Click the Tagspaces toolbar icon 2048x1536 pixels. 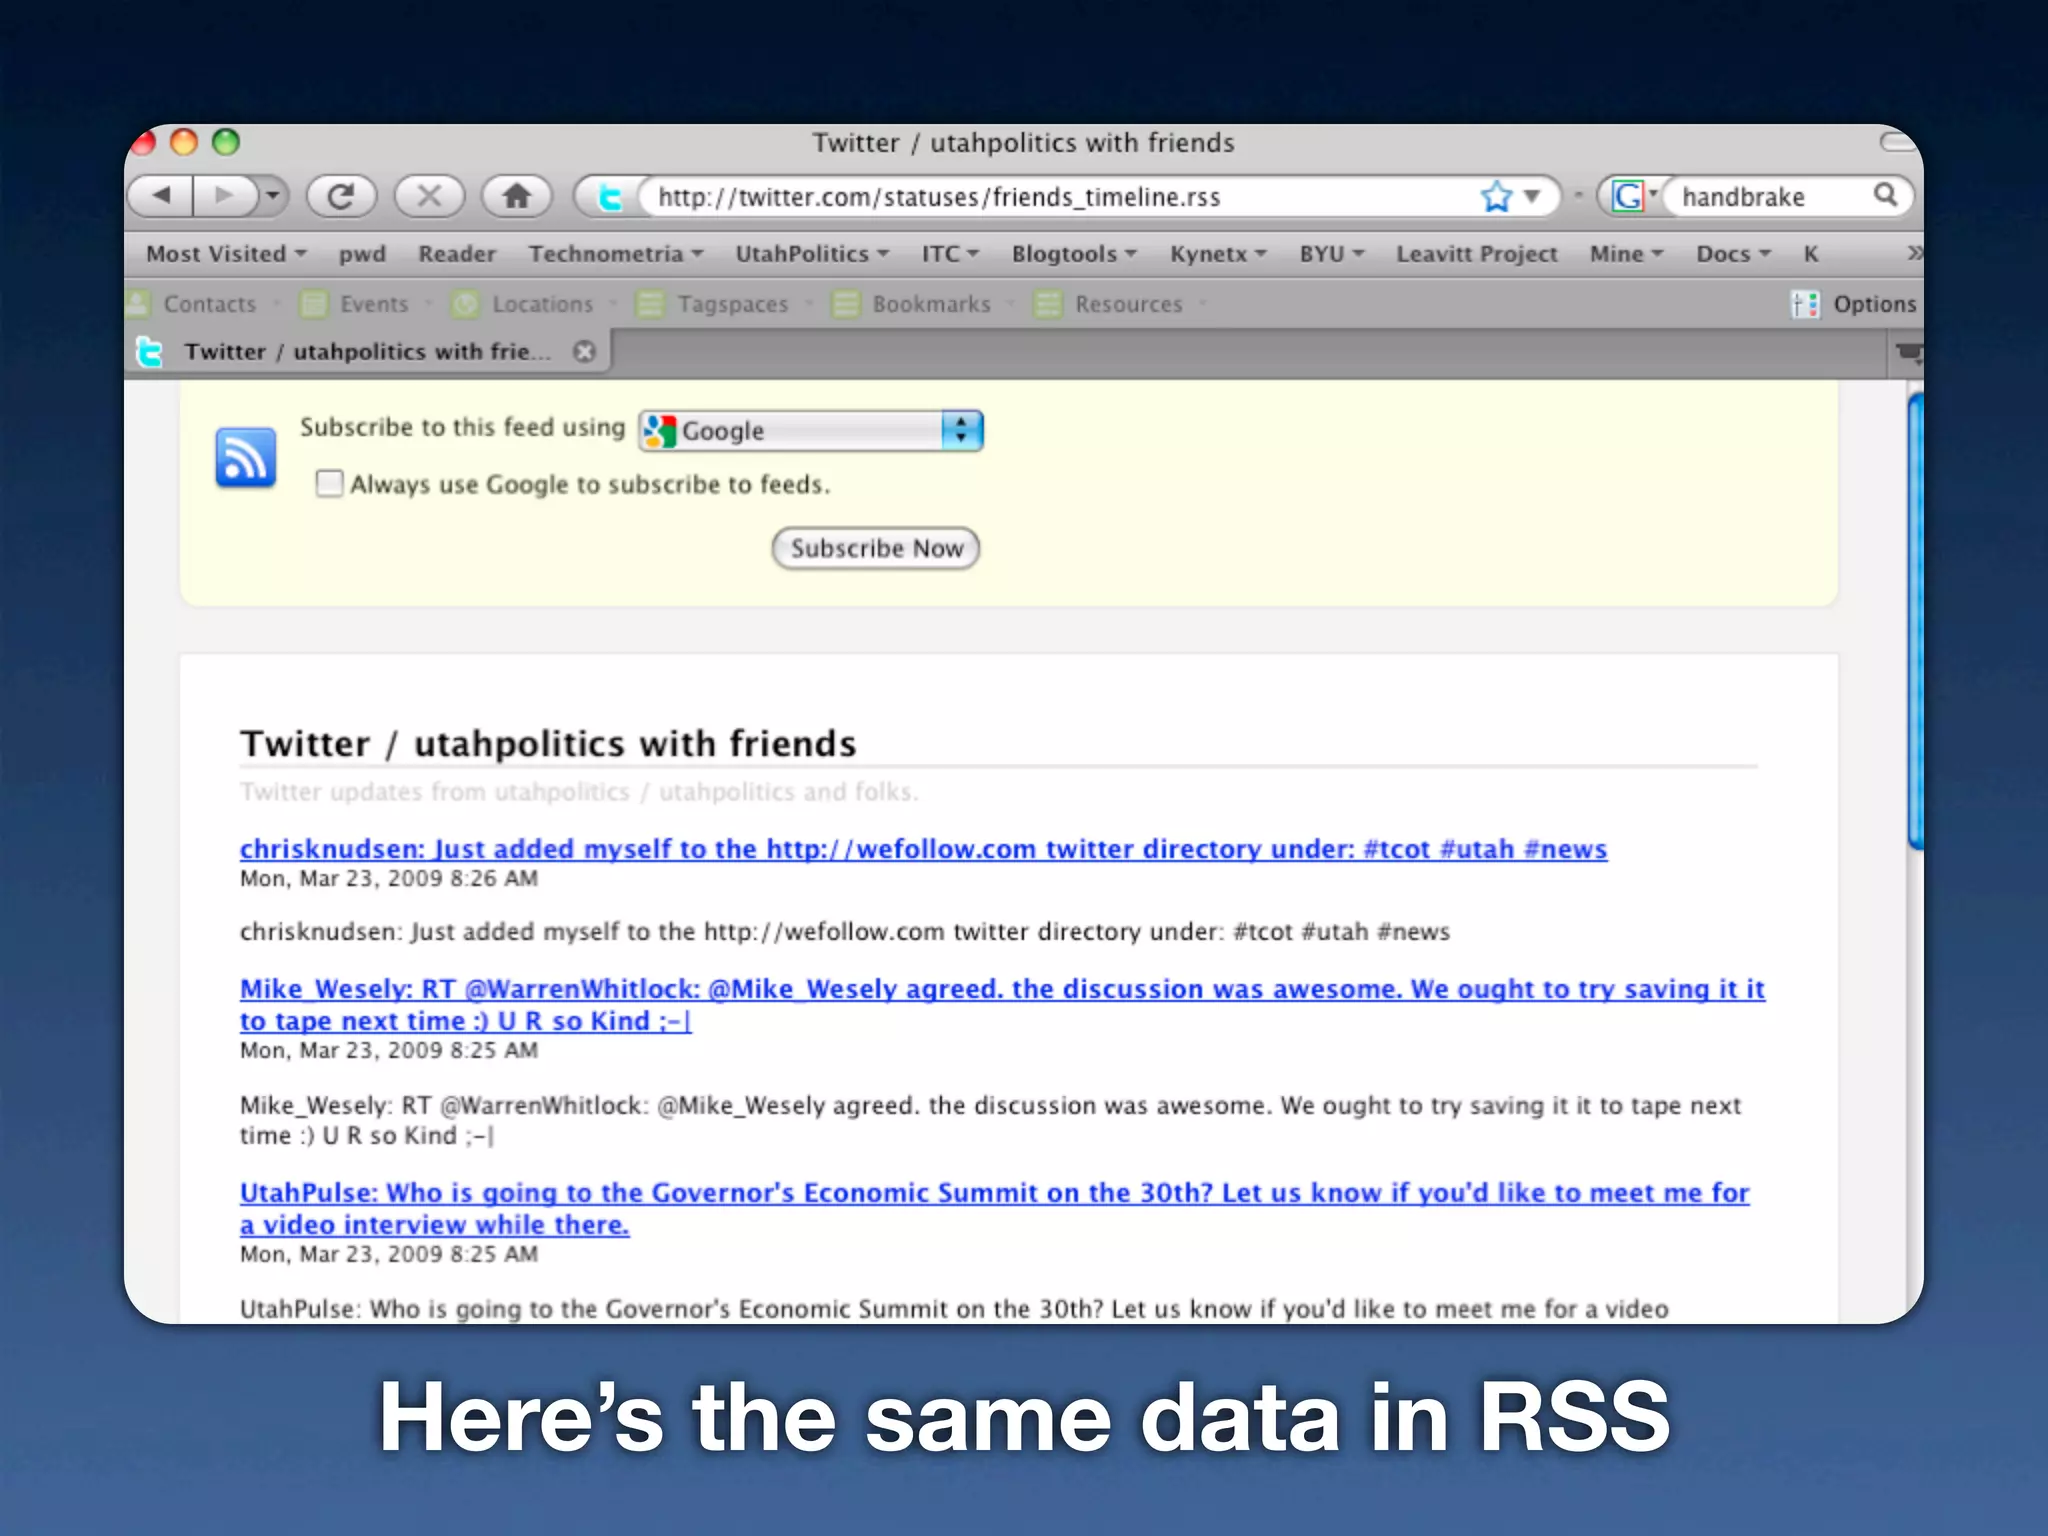650,303
